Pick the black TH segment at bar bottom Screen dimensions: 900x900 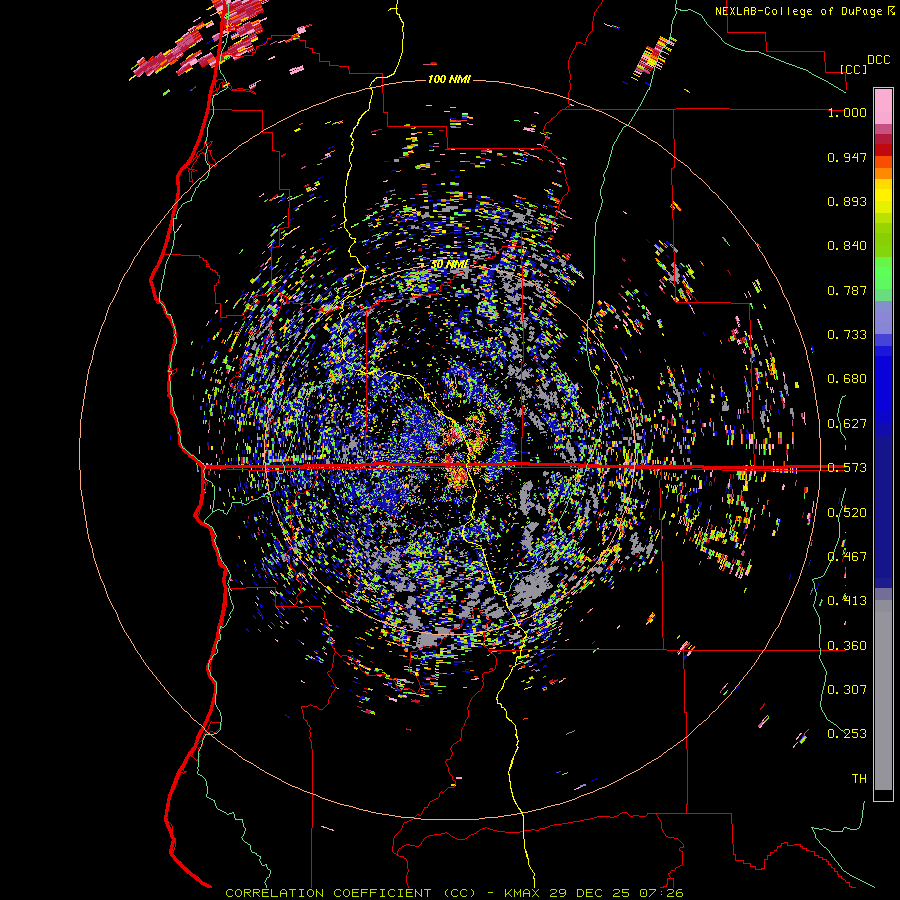pos(883,794)
